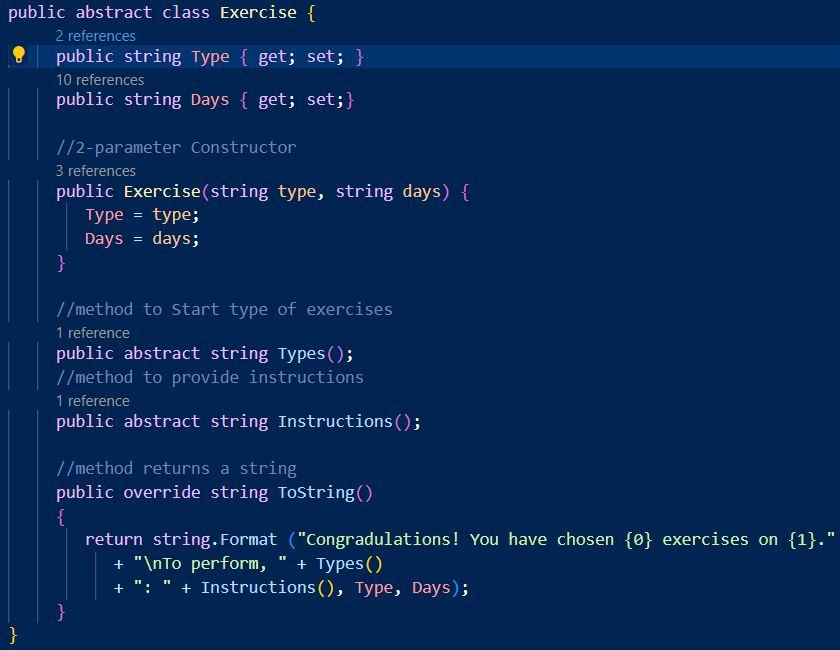Open the '10 references' CodeLens above Days

pyautogui.click(x=100, y=80)
